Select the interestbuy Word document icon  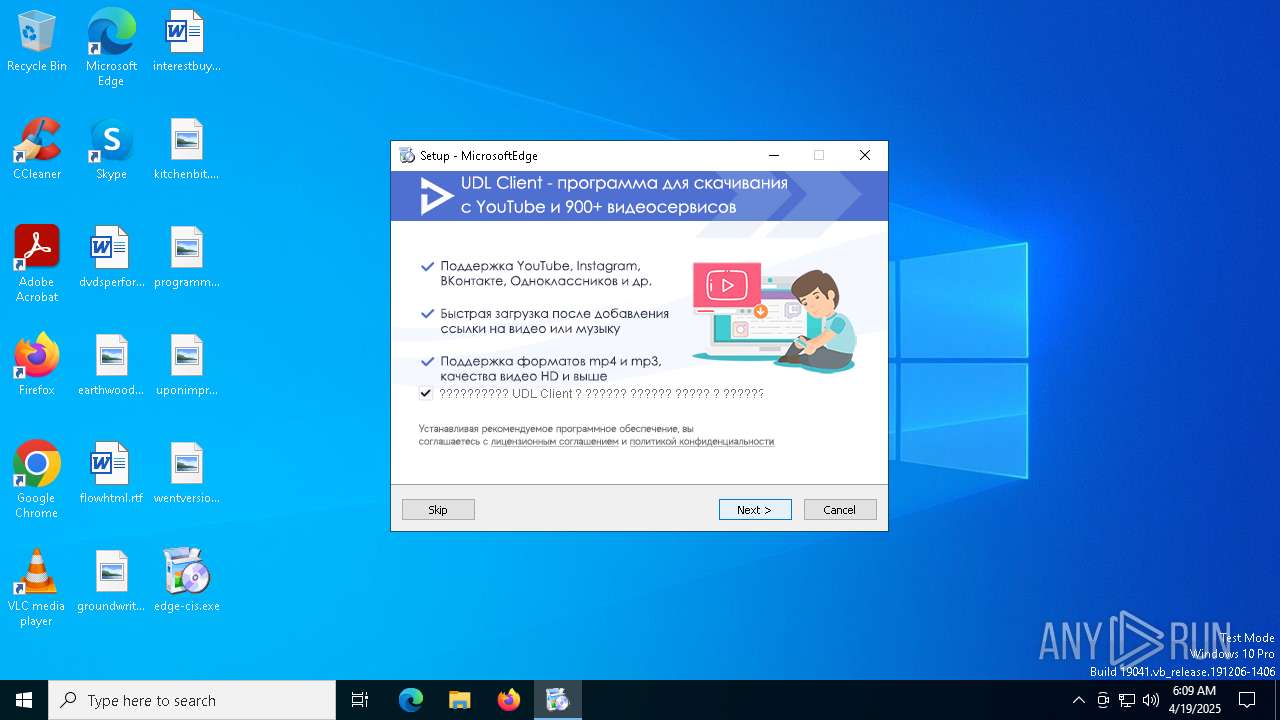[x=186, y=42]
